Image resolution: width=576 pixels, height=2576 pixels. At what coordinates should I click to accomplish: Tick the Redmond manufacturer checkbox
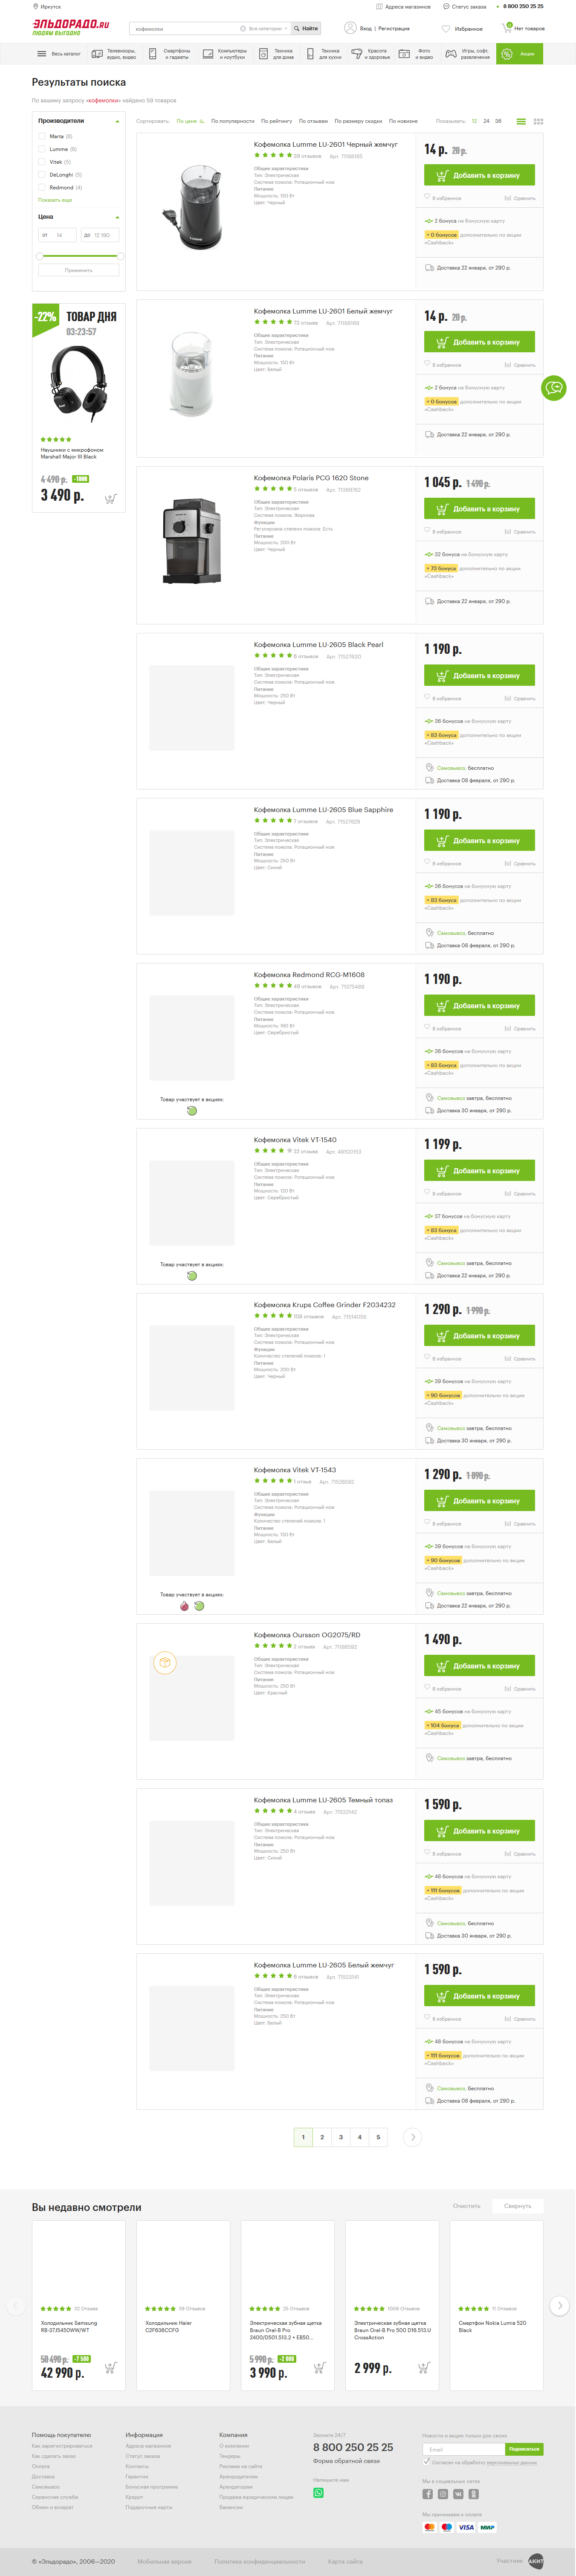tap(42, 187)
